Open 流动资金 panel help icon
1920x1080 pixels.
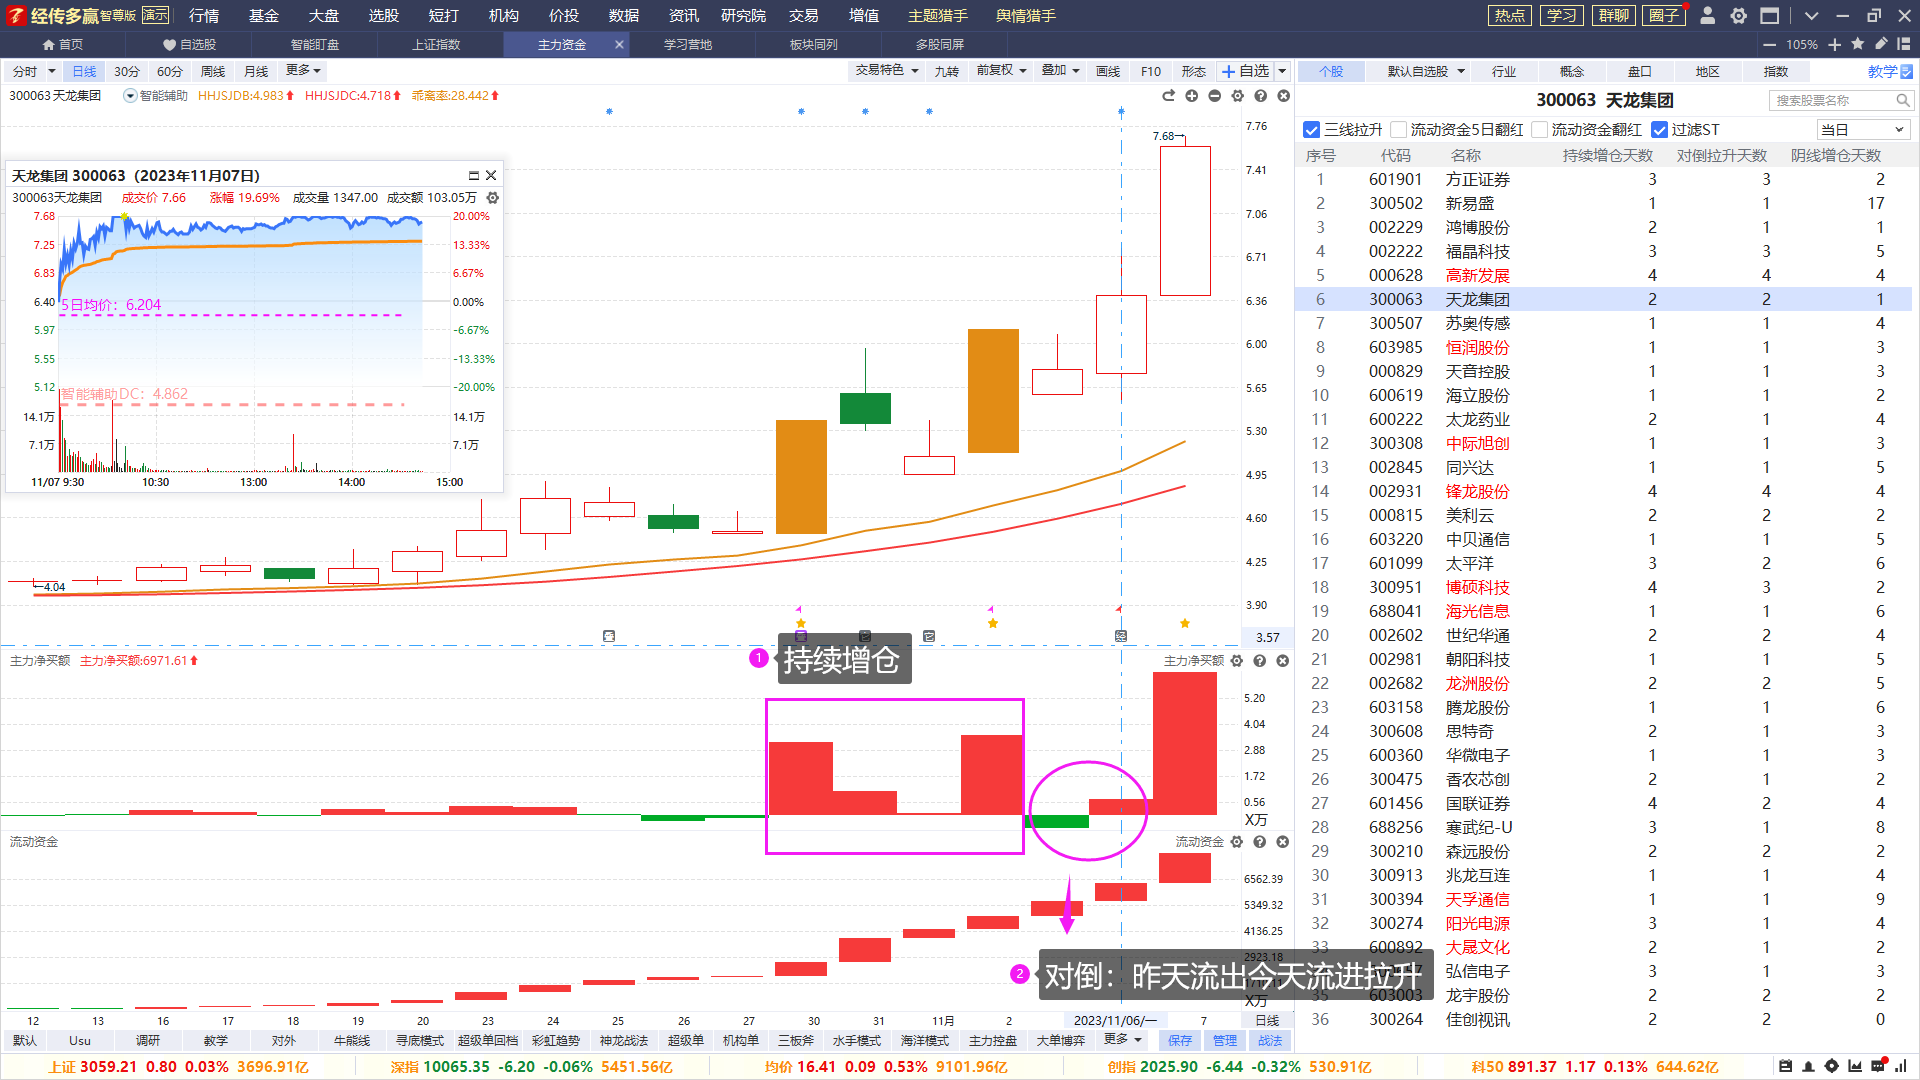1260,842
